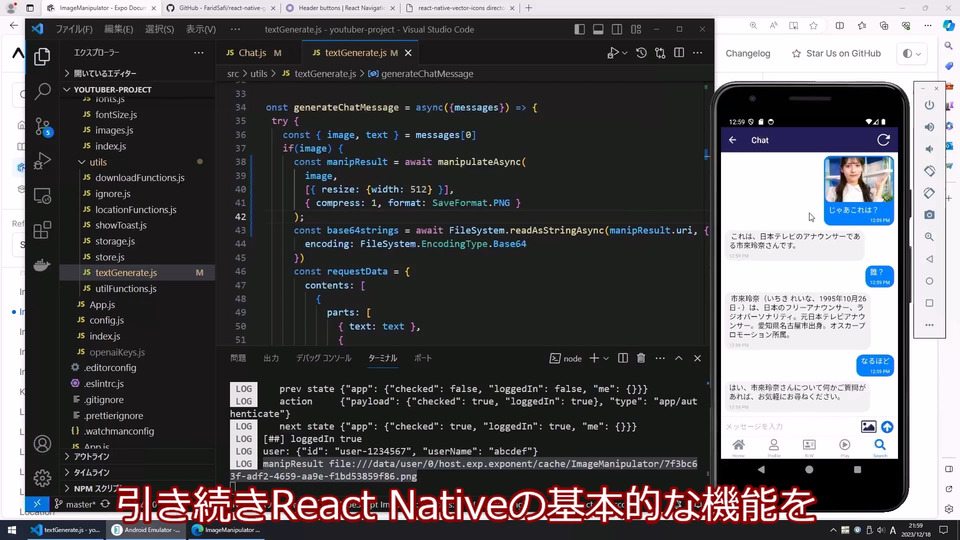Click the message input field in chat

coord(791,427)
